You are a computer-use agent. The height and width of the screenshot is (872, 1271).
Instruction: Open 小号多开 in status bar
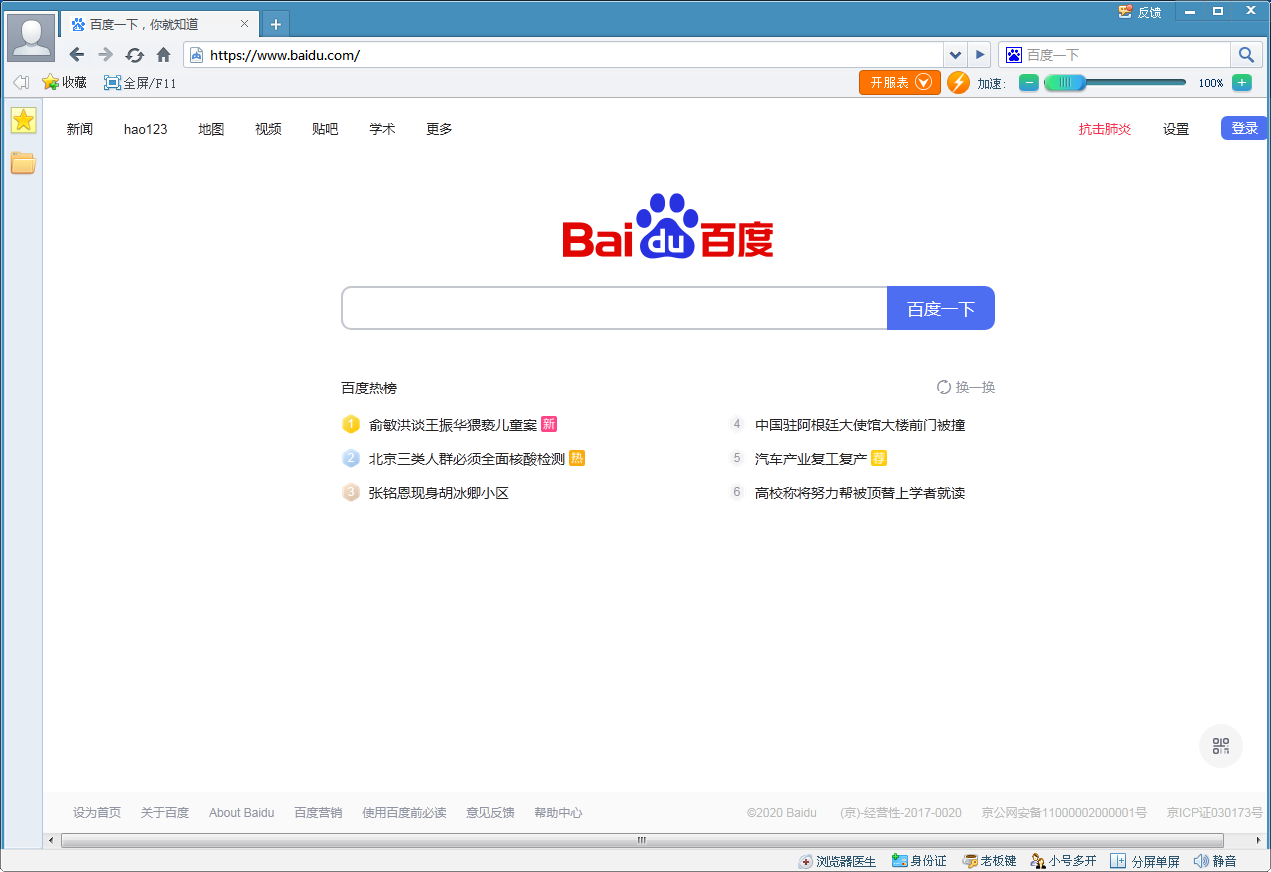pyautogui.click(x=1064, y=861)
